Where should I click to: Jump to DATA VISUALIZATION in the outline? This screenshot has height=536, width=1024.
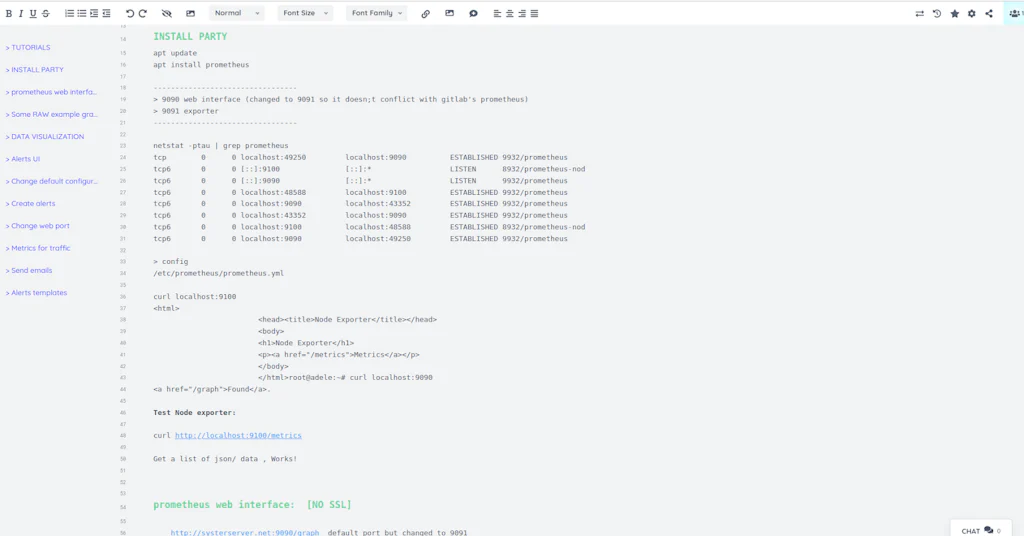click(x=45, y=136)
